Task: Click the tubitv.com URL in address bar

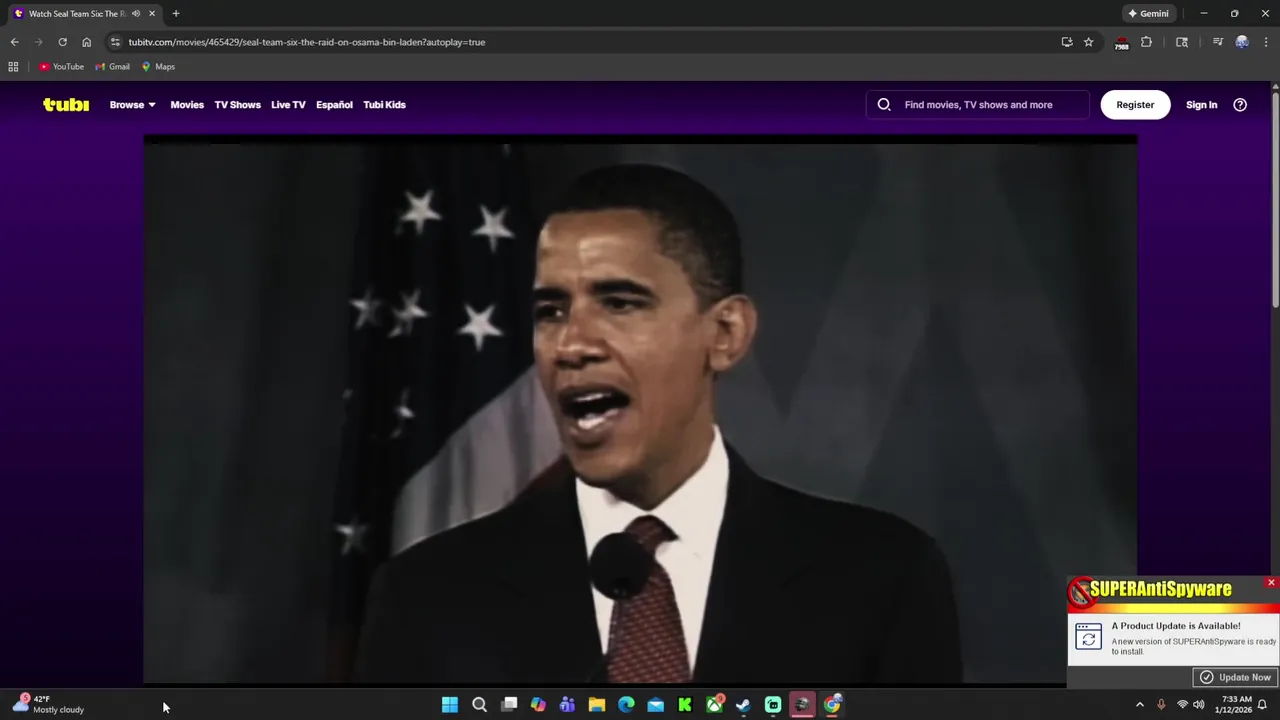Action: (x=306, y=42)
